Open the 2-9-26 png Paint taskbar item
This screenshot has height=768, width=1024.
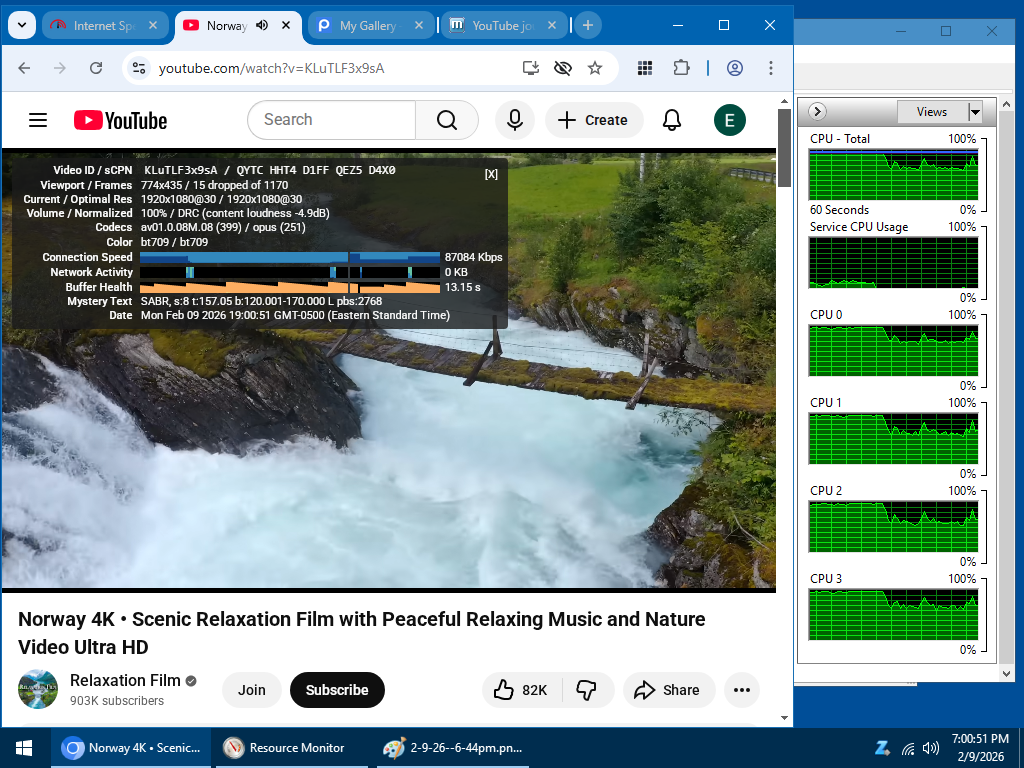coord(453,748)
